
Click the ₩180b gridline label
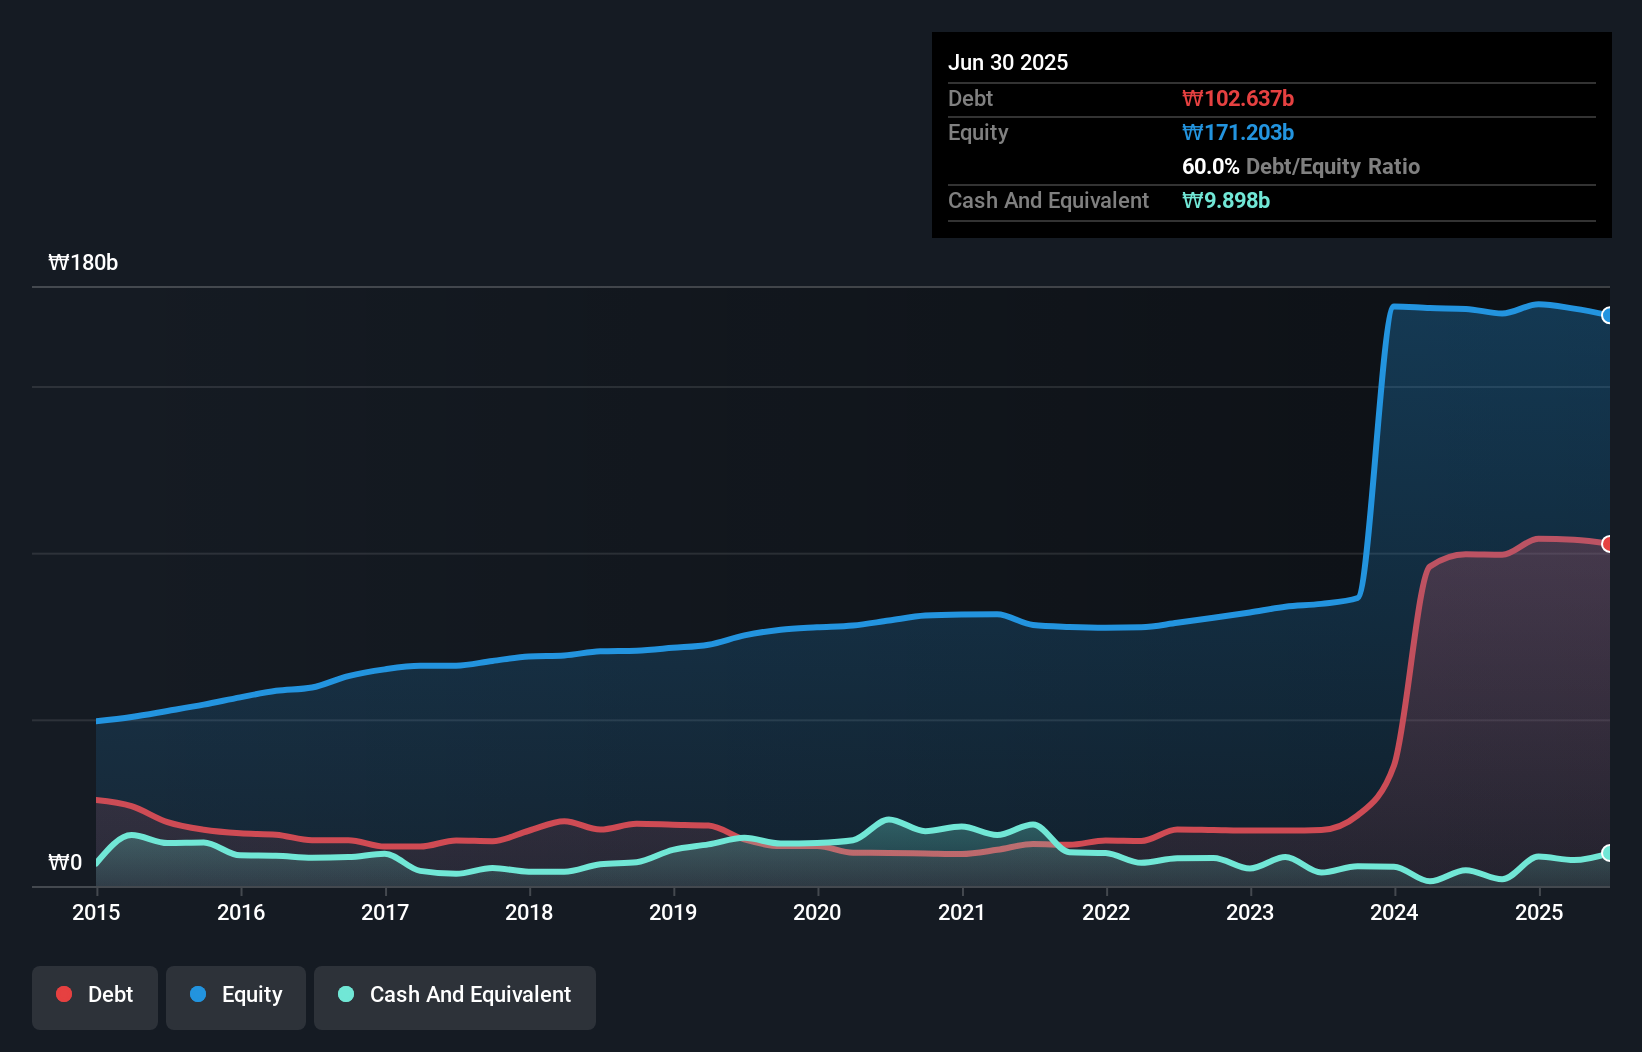pos(84,263)
